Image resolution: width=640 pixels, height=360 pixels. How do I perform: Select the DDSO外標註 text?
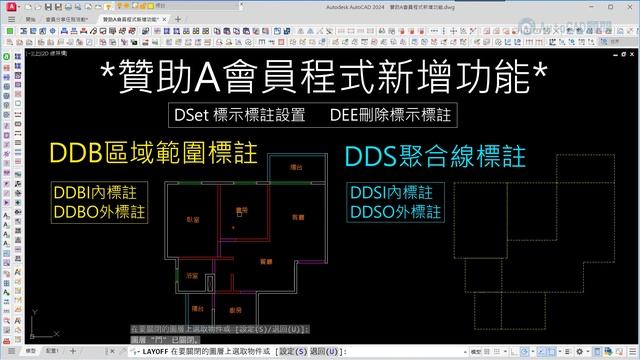point(396,212)
